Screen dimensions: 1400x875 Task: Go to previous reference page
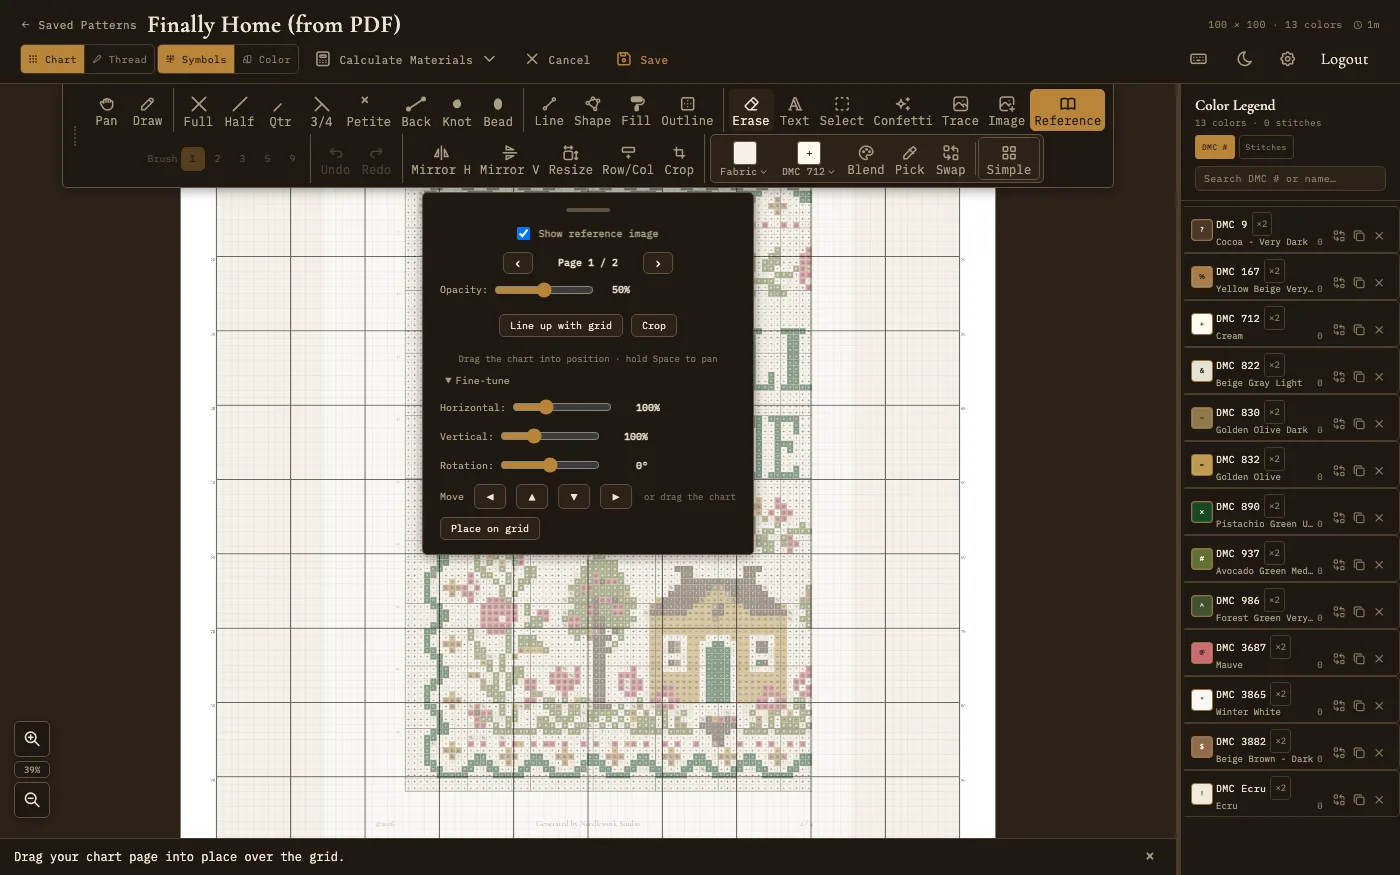click(x=518, y=263)
